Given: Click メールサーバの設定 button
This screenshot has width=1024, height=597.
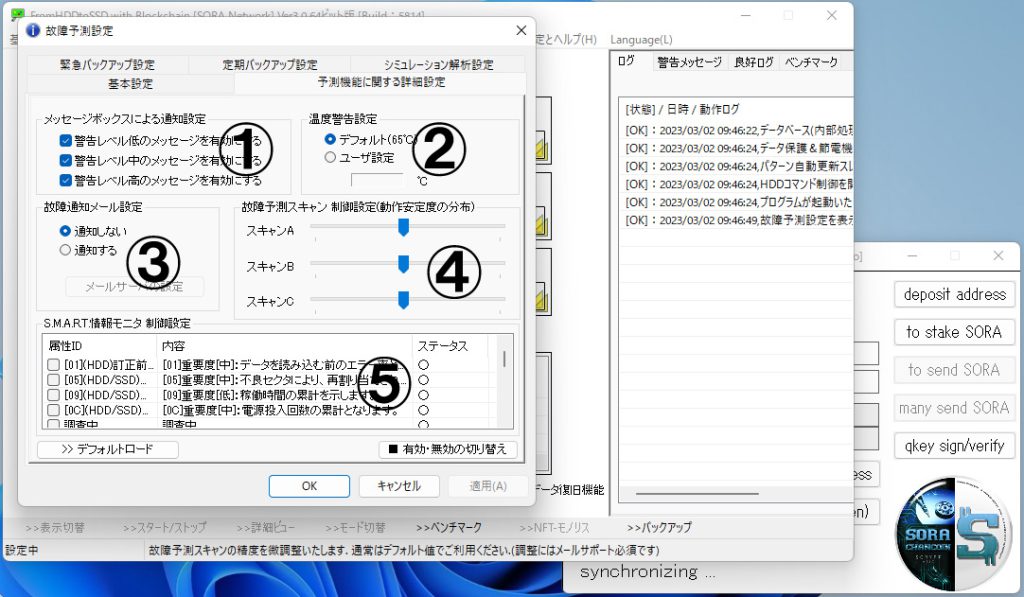Looking at the screenshot, I should (x=135, y=287).
